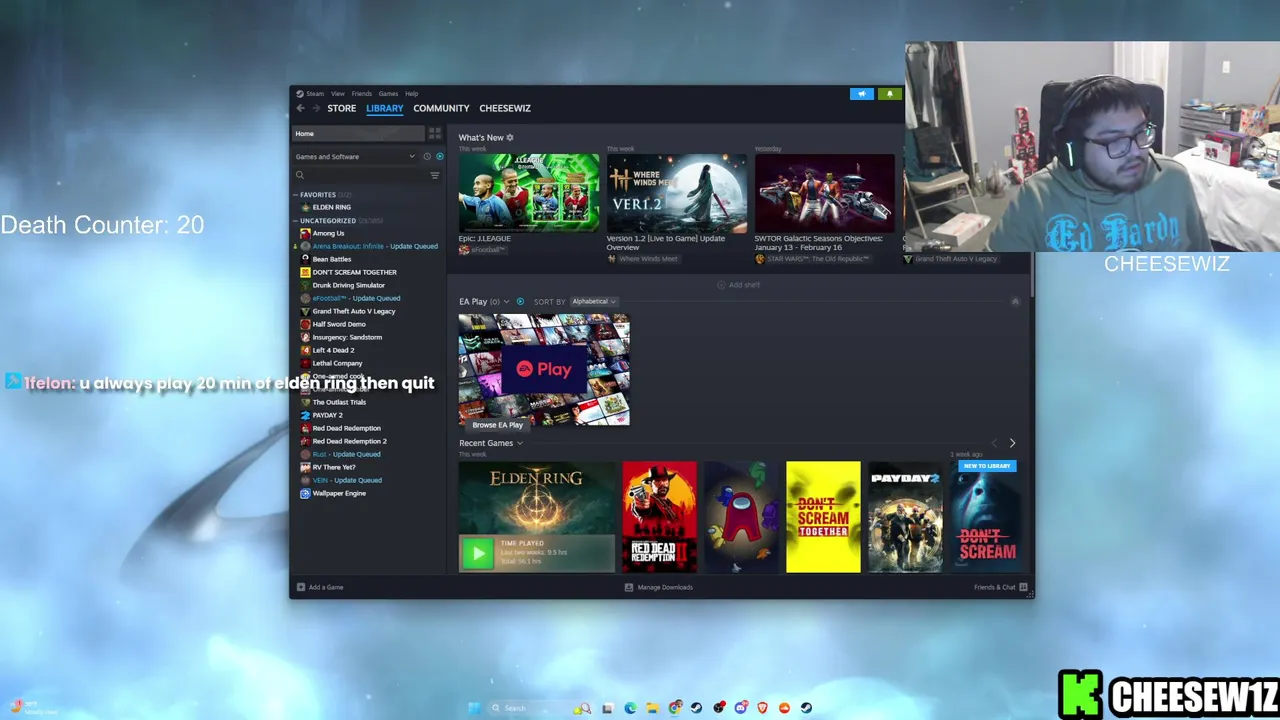Open the Help menu
1280x720 pixels.
coord(411,94)
